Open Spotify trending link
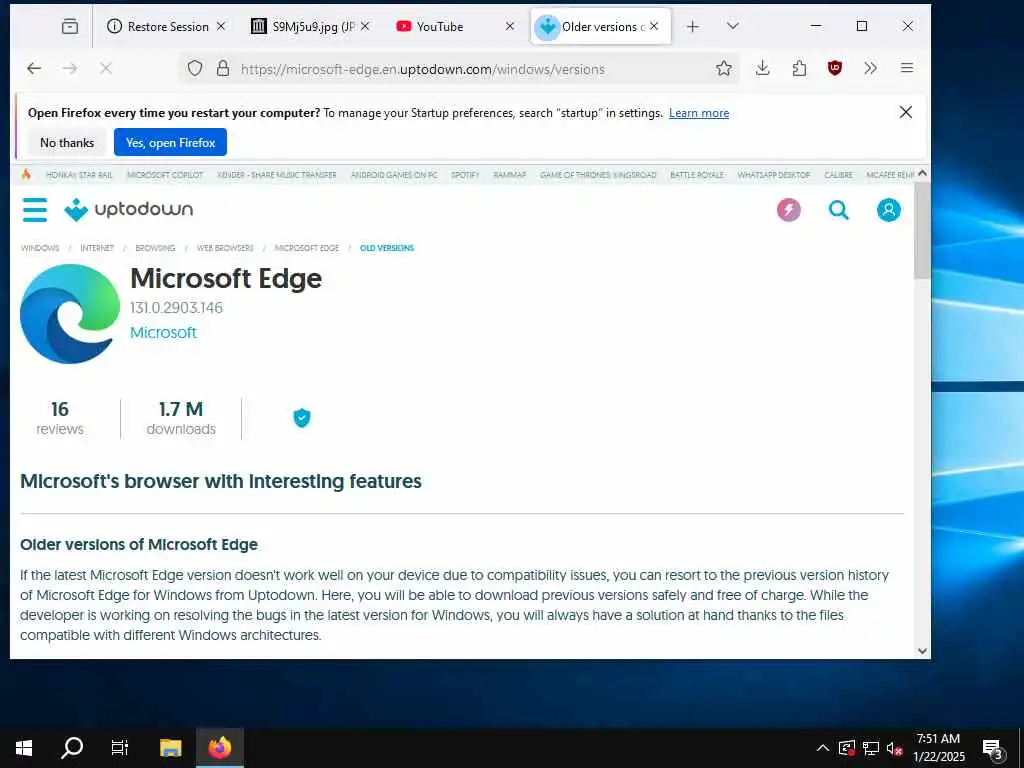1024x768 pixels. point(465,175)
